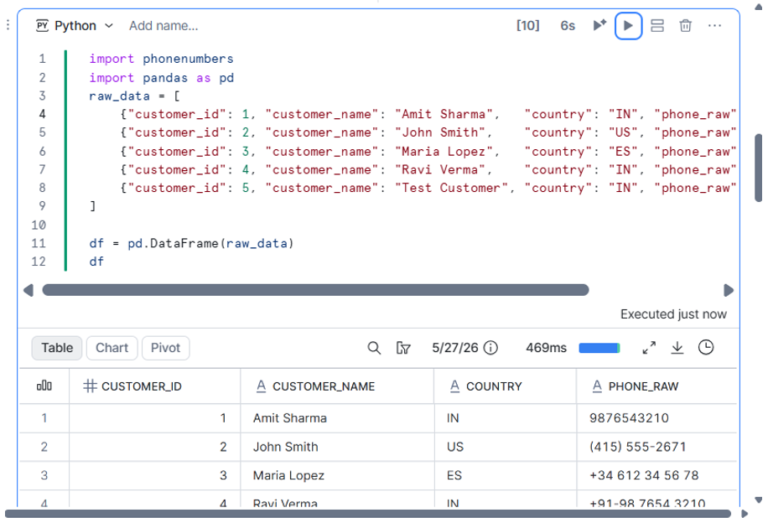Click the pd.DataFrame(raw_data) code line
This screenshot has height=518, width=768.
[192, 243]
